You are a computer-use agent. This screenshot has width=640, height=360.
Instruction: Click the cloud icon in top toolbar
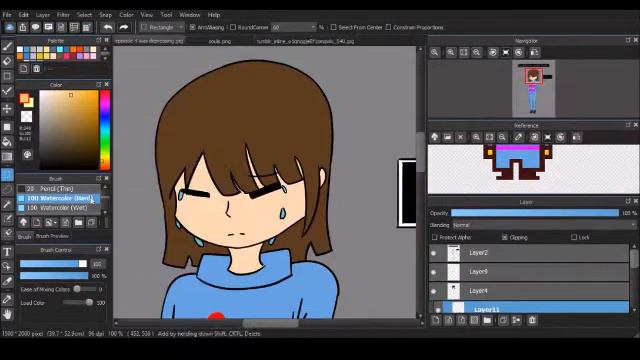pyautogui.click(x=10, y=27)
